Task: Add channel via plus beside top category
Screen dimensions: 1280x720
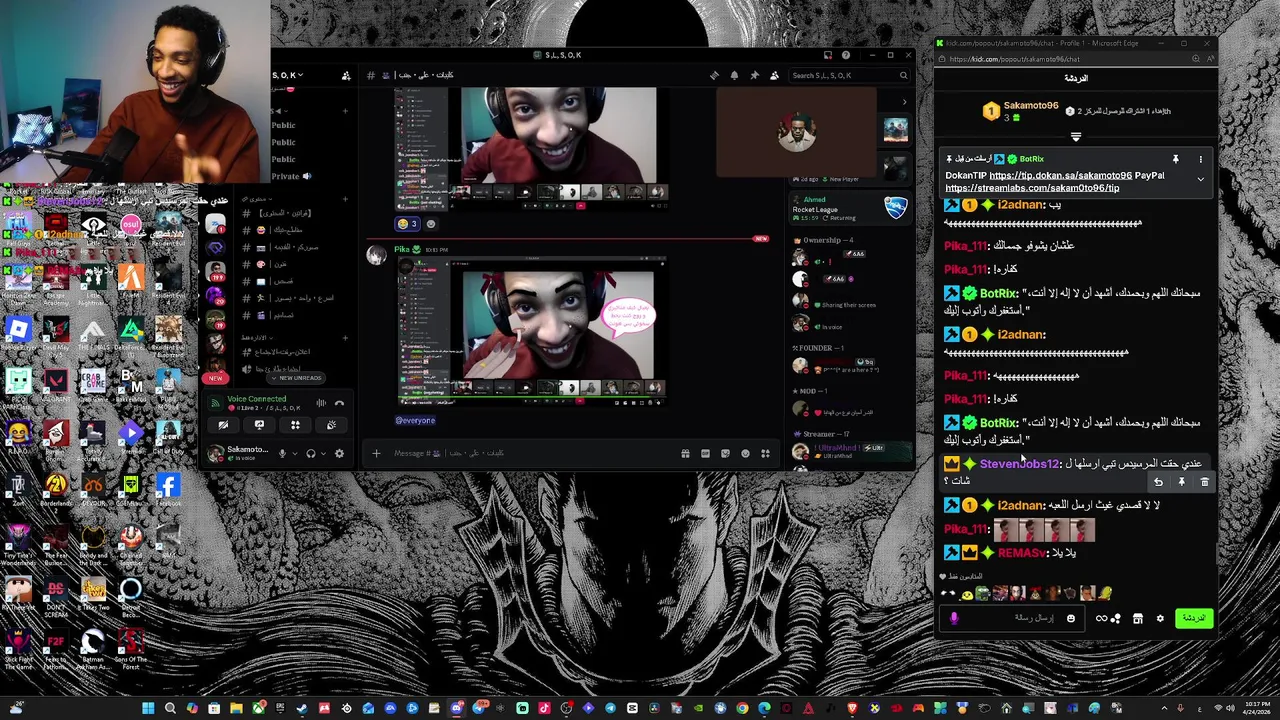Action: (x=345, y=111)
